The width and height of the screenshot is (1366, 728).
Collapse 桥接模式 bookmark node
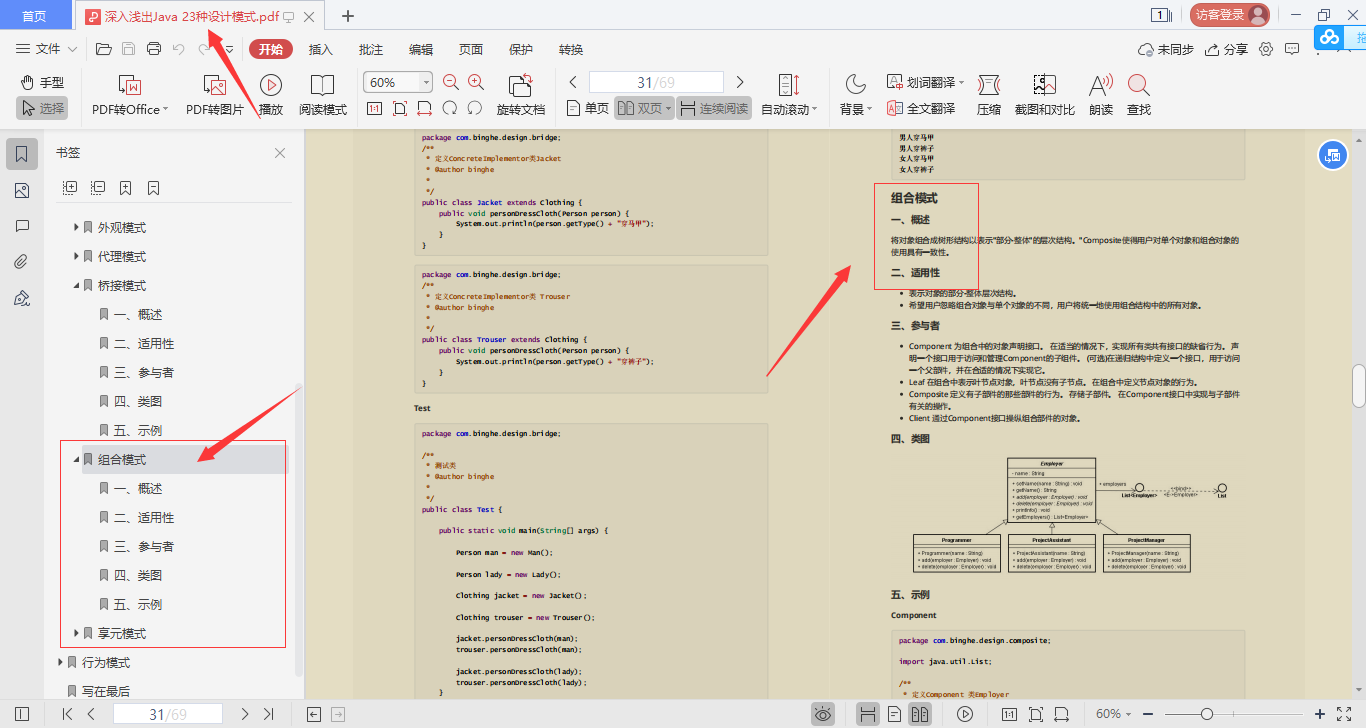(x=76, y=286)
